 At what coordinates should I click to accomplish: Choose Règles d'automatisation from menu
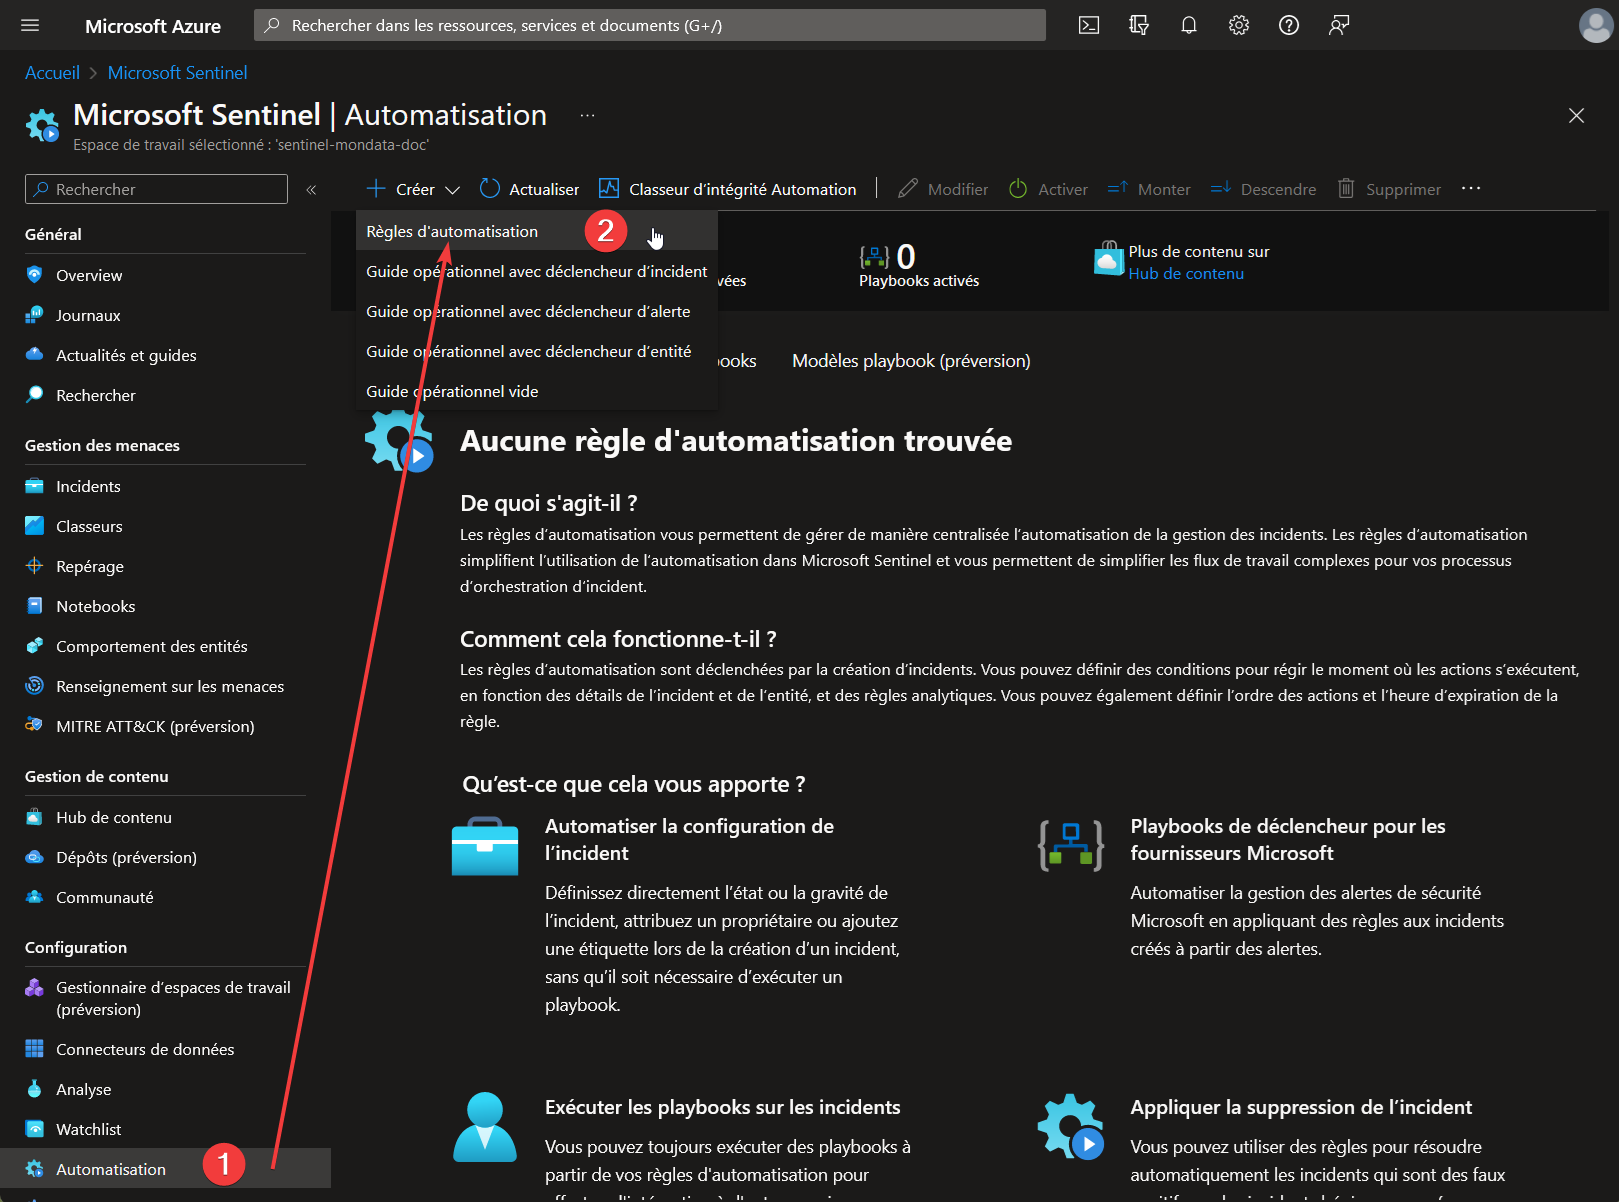click(537, 231)
